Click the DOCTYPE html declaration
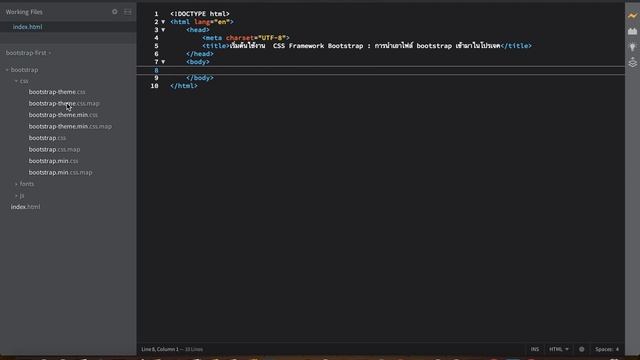The width and height of the screenshot is (640, 360). (200, 14)
